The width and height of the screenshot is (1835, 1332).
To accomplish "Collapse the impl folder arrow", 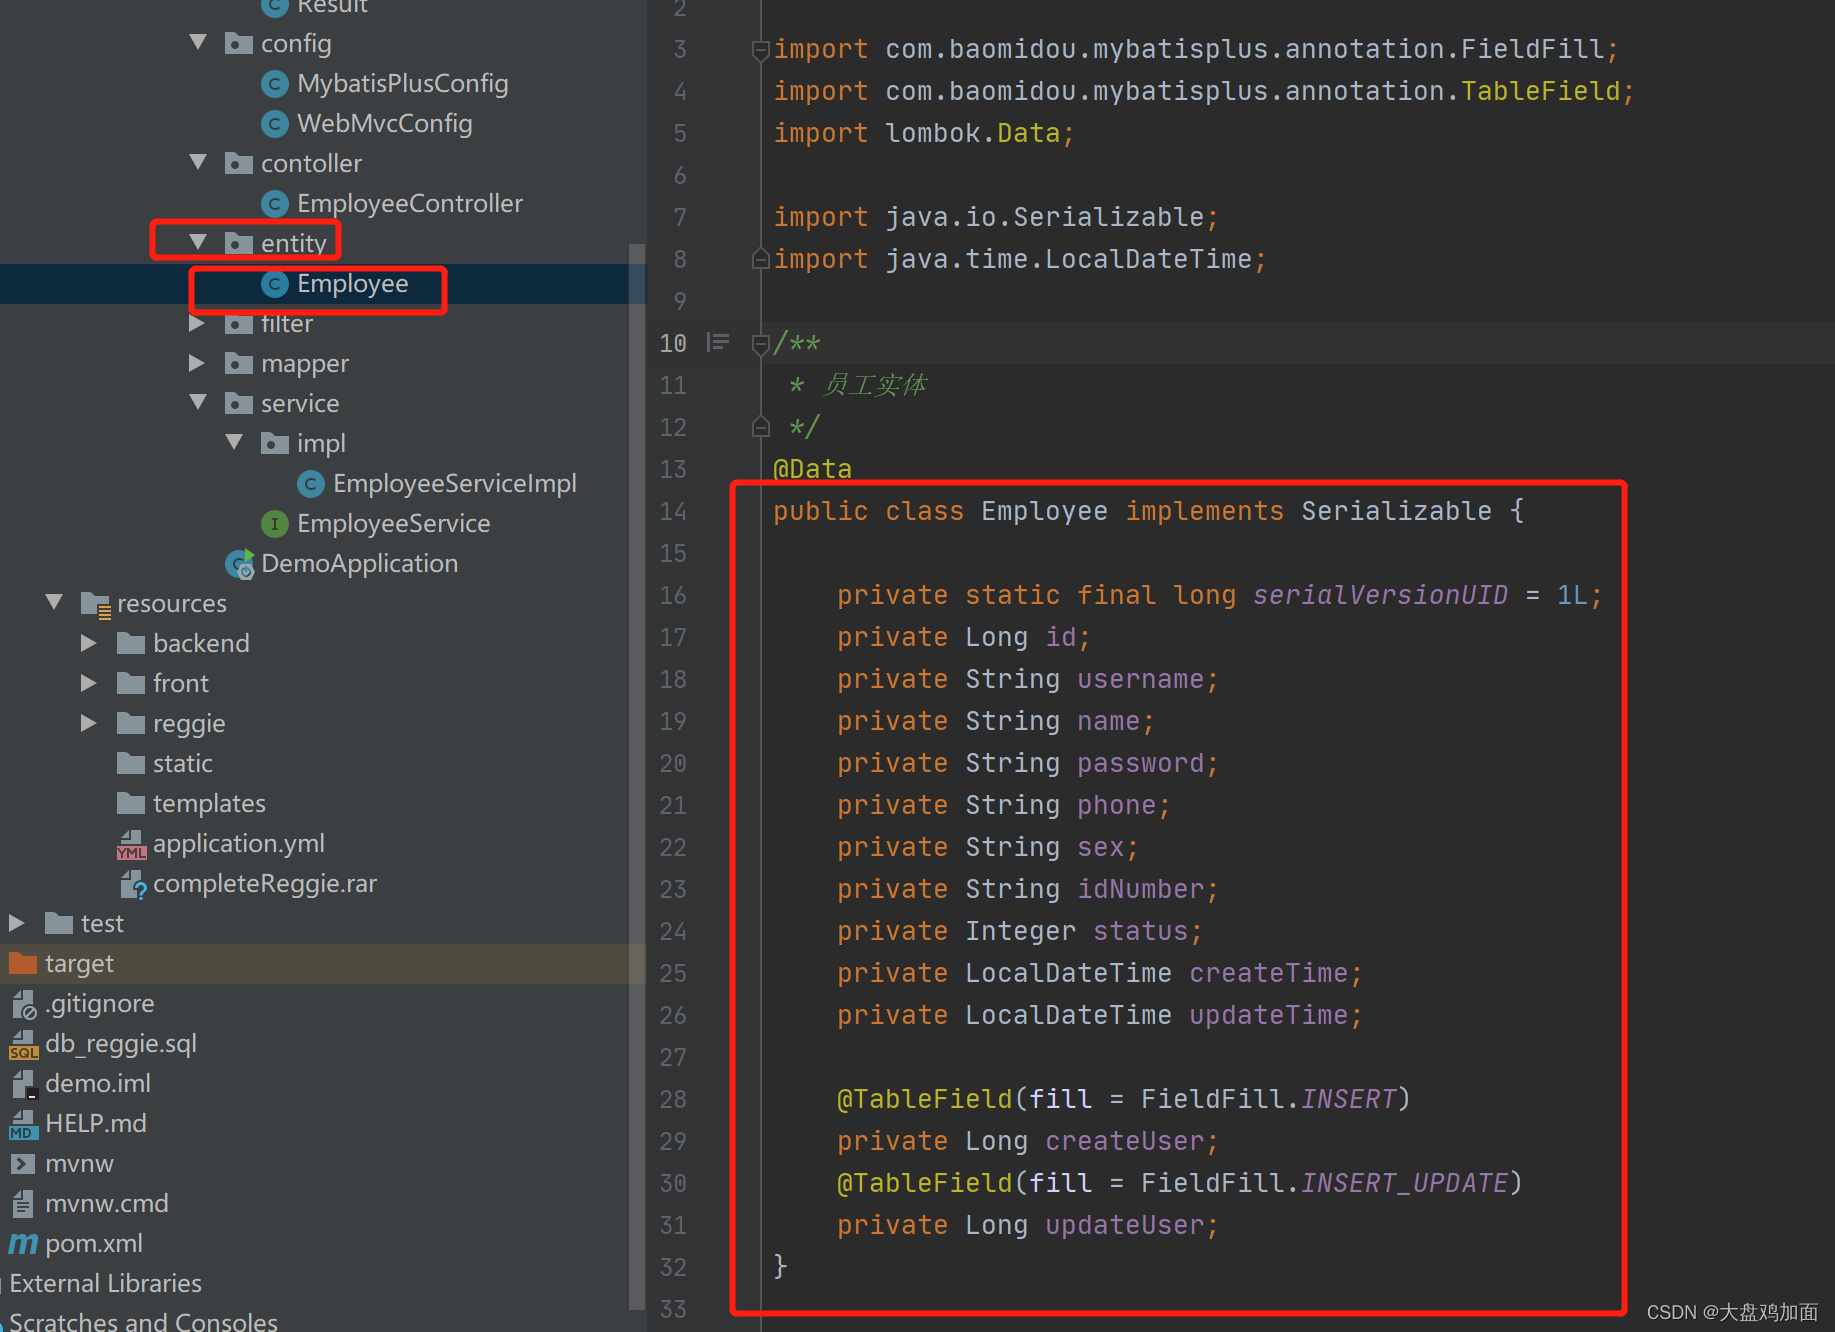I will [234, 442].
